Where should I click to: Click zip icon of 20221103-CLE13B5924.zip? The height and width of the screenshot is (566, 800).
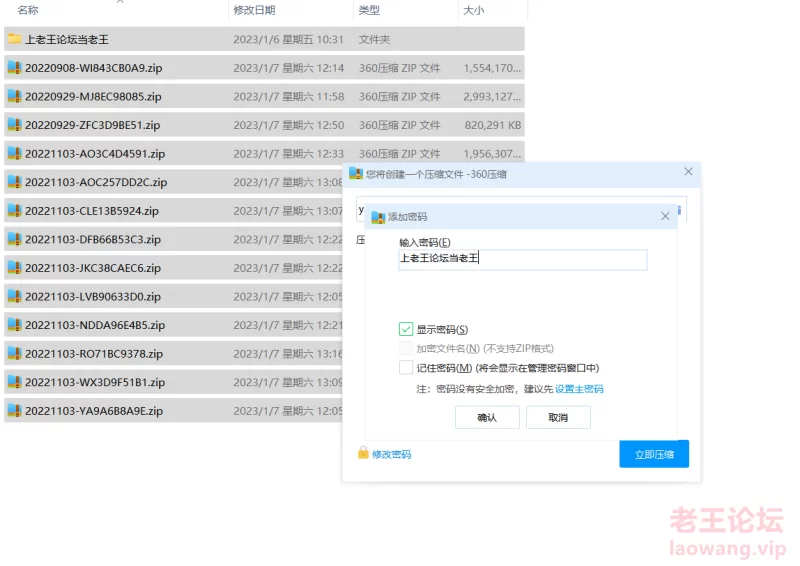(14, 211)
